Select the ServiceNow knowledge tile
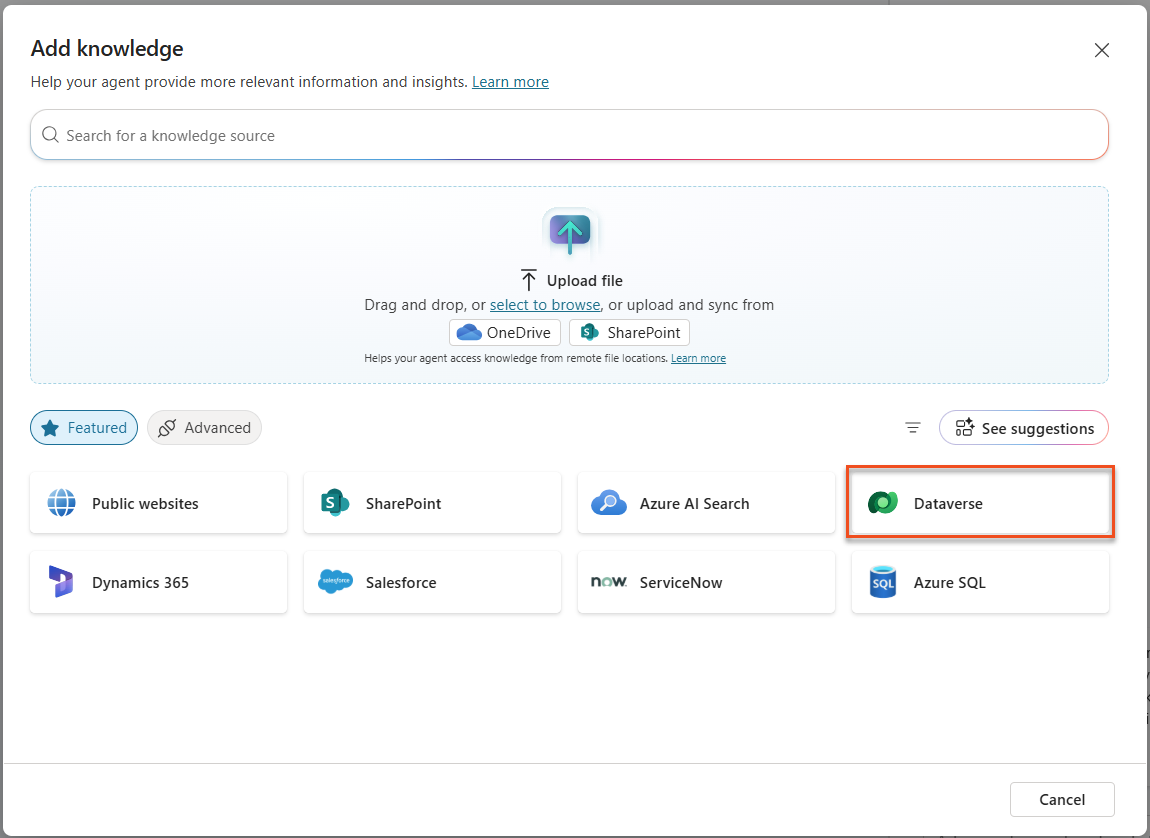 (x=706, y=582)
